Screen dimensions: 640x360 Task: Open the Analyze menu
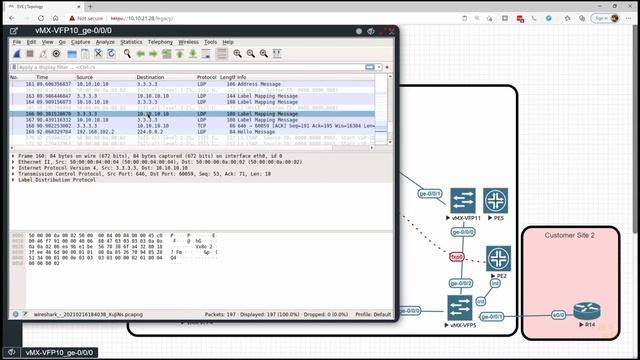(105, 42)
